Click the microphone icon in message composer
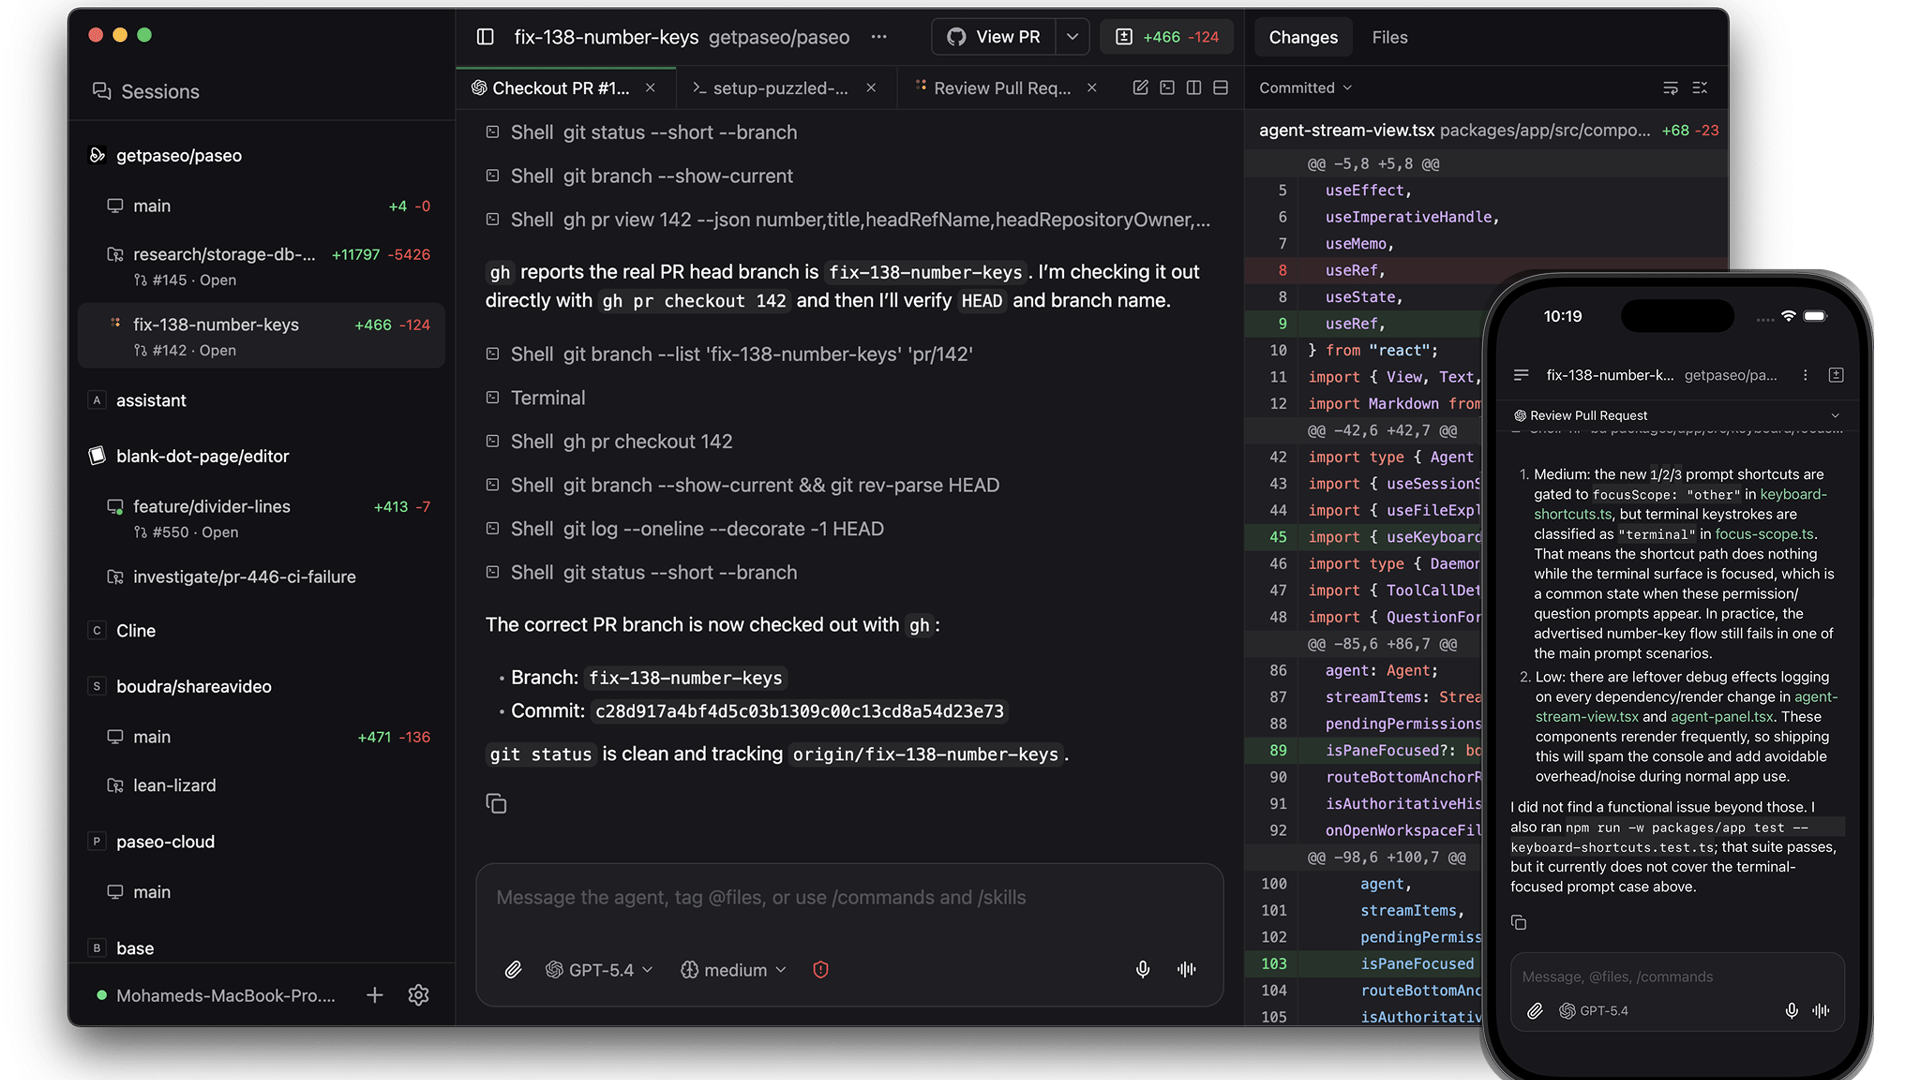Viewport: 1920px width, 1080px height. pyautogui.click(x=1142, y=969)
